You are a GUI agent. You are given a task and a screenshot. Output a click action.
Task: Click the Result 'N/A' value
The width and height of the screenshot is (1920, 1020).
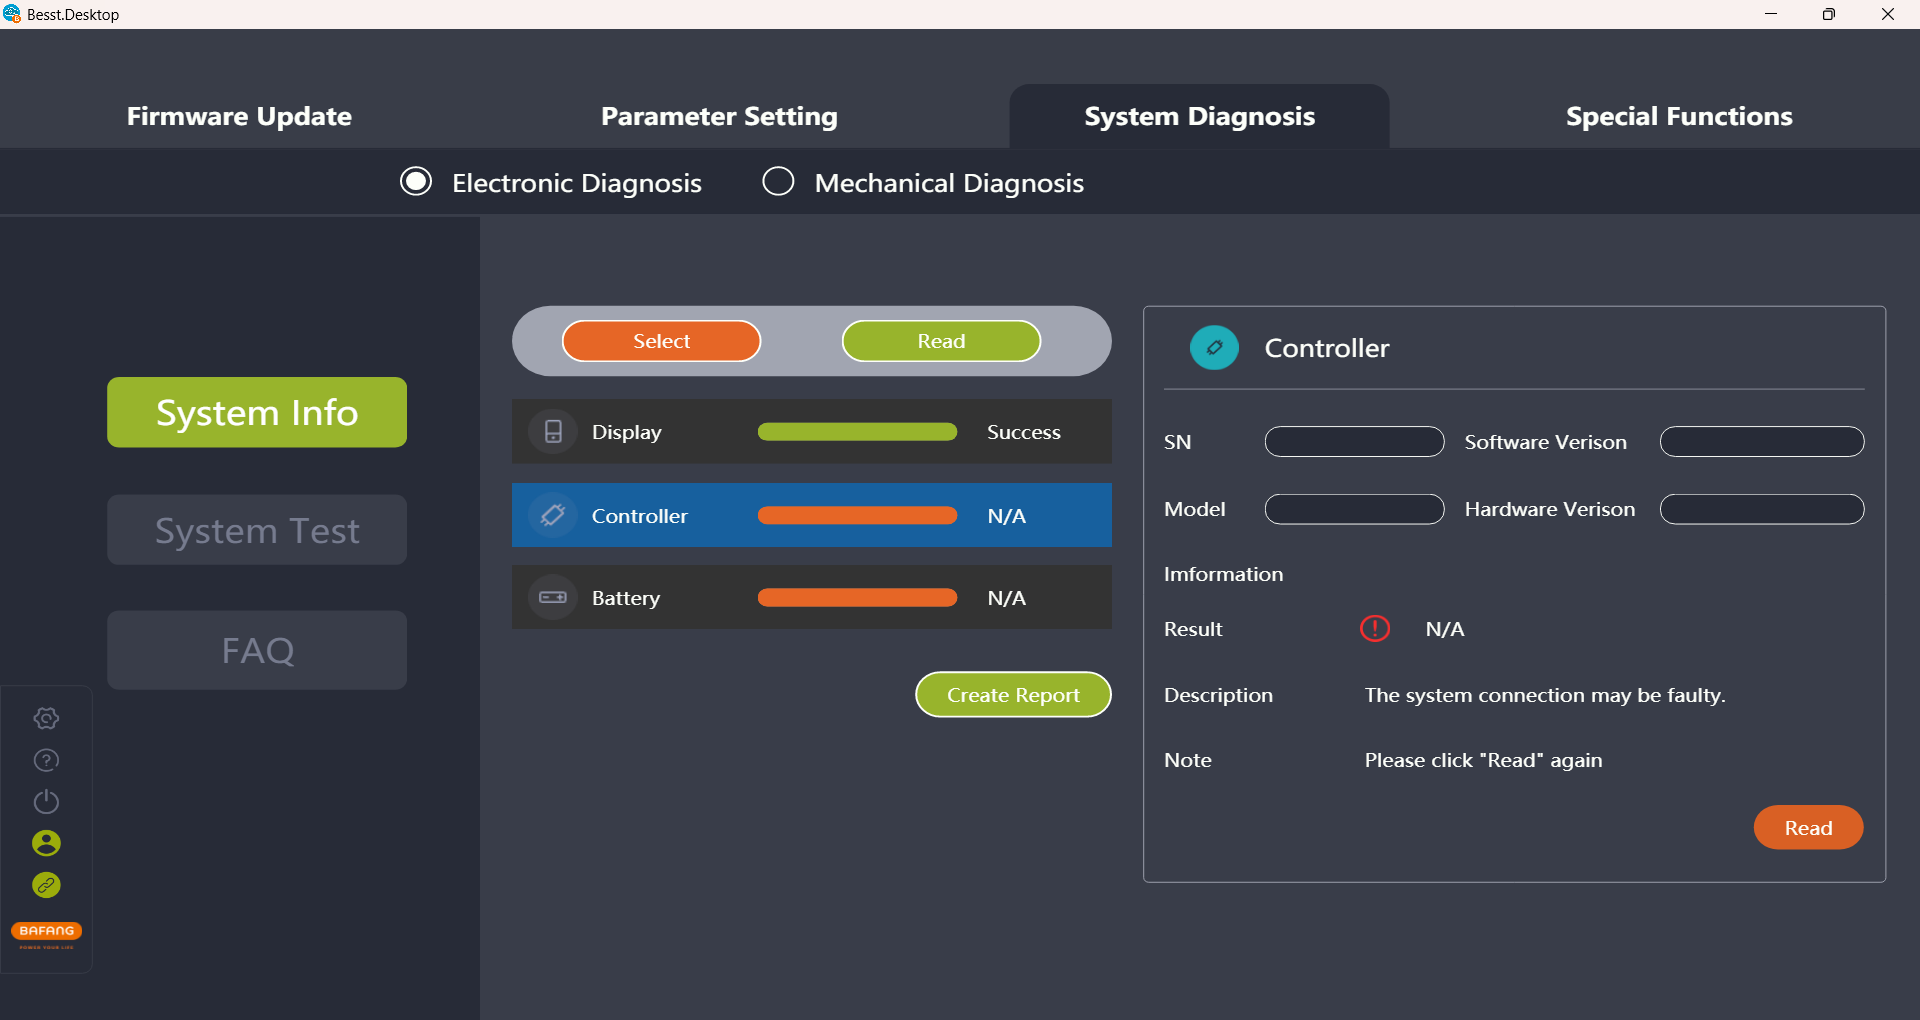[1444, 629]
